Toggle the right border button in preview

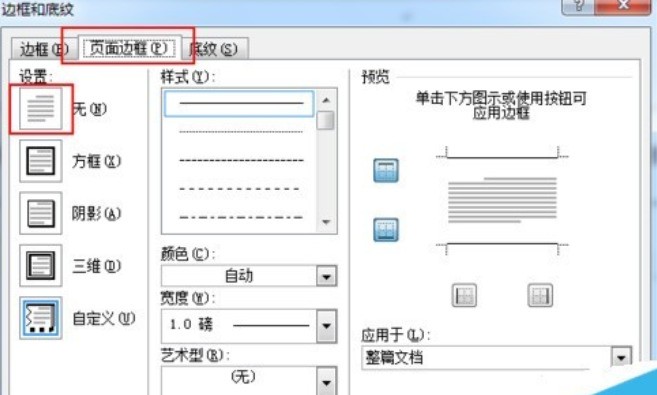coord(540,295)
